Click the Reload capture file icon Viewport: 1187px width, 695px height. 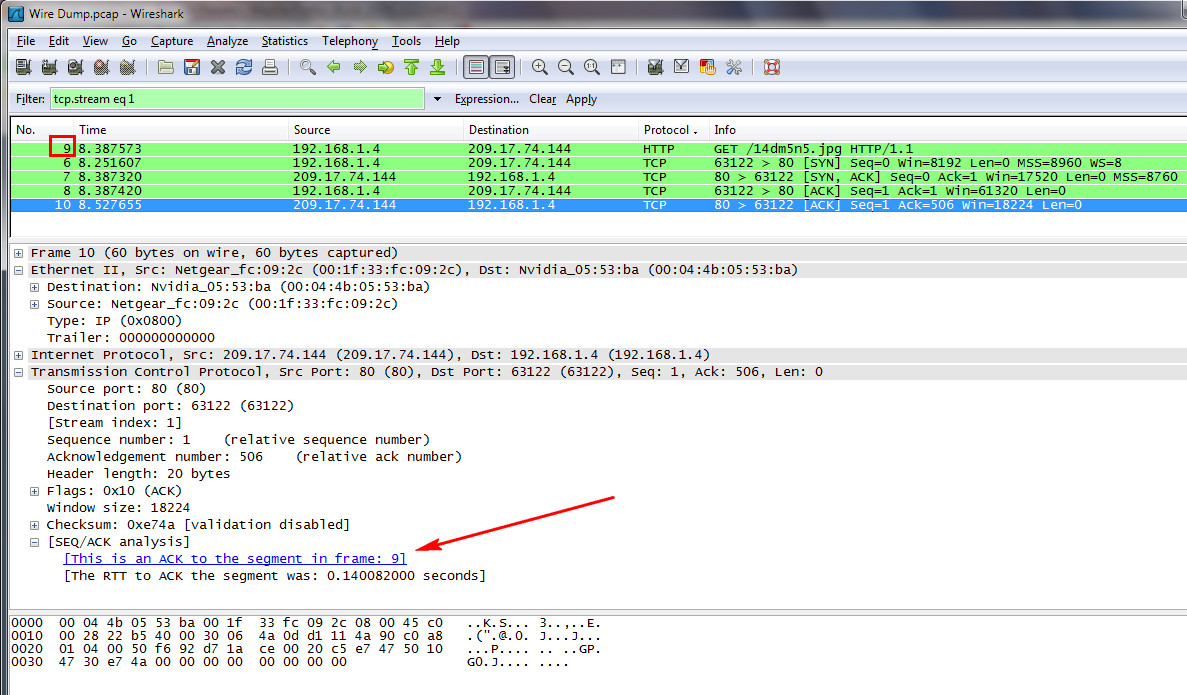[243, 67]
